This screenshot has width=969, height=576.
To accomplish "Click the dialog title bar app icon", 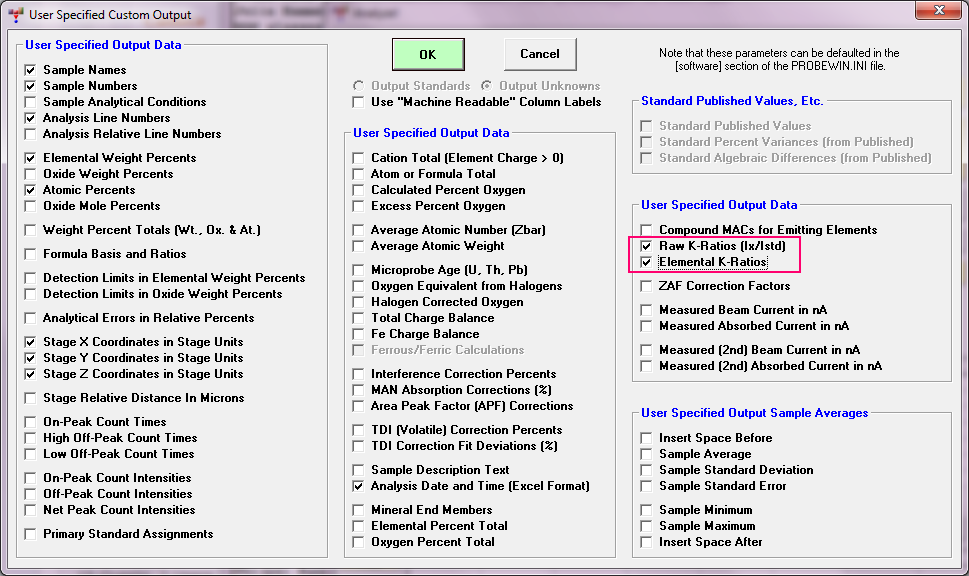I will (x=15, y=16).
